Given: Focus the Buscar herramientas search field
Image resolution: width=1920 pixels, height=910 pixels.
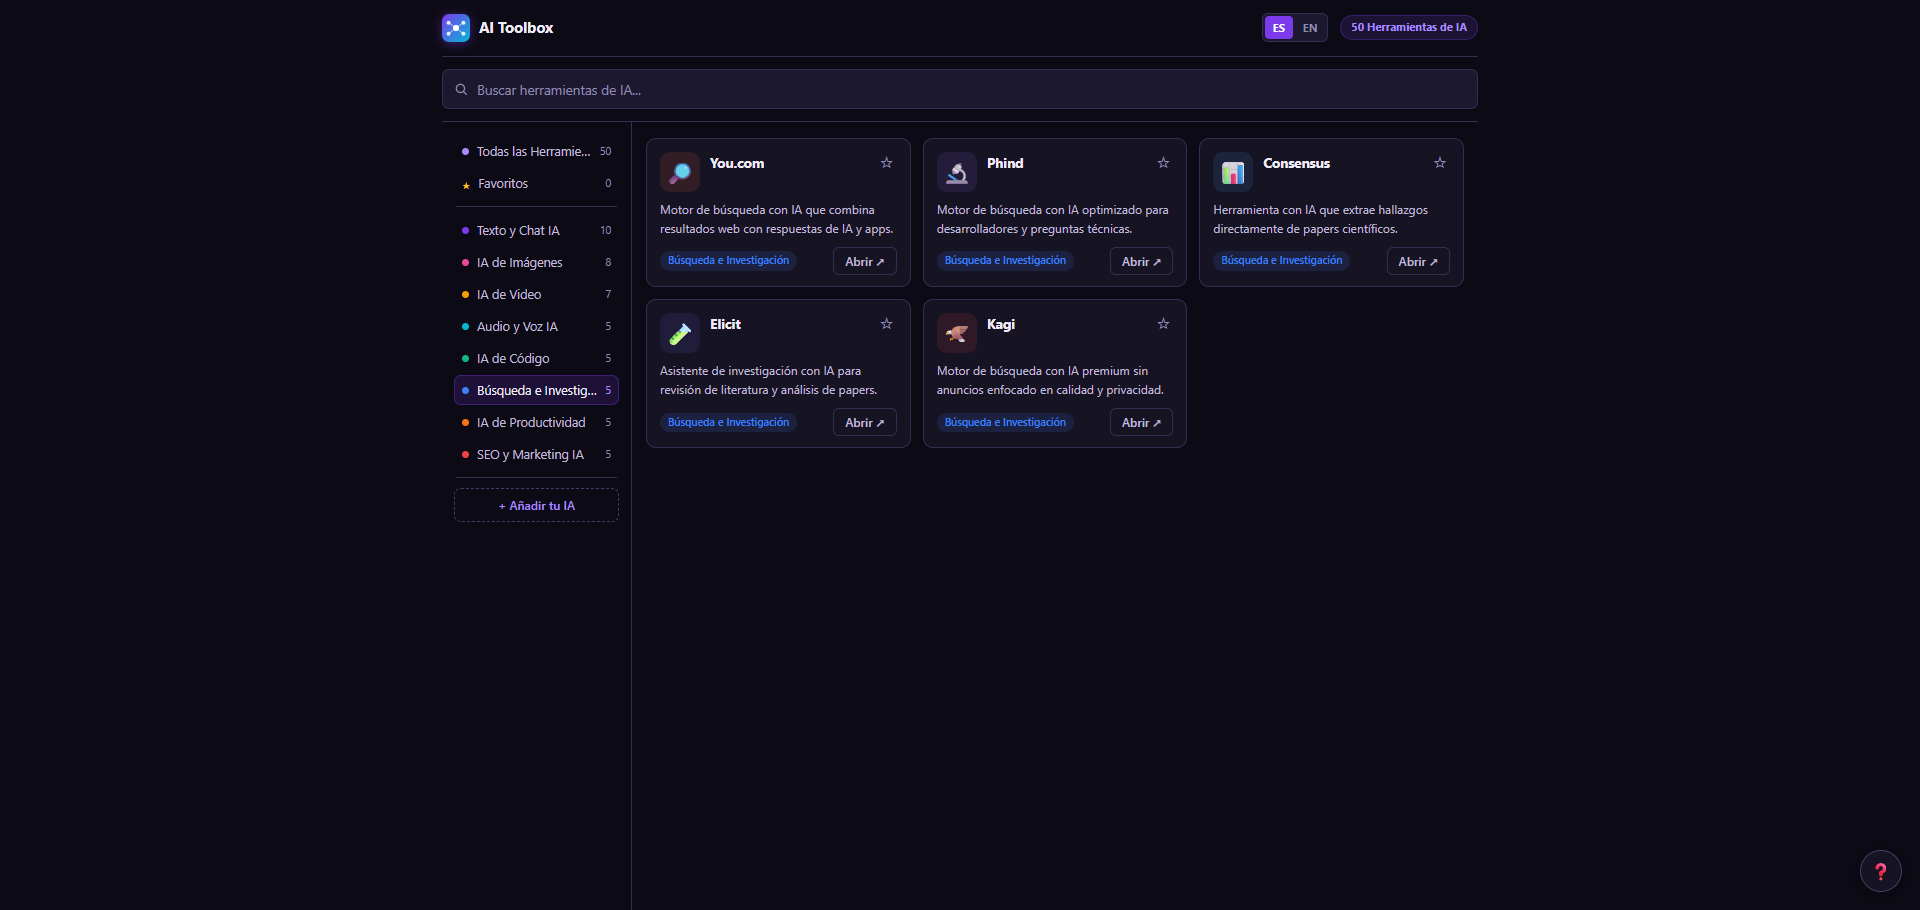Looking at the screenshot, I should 960,90.
